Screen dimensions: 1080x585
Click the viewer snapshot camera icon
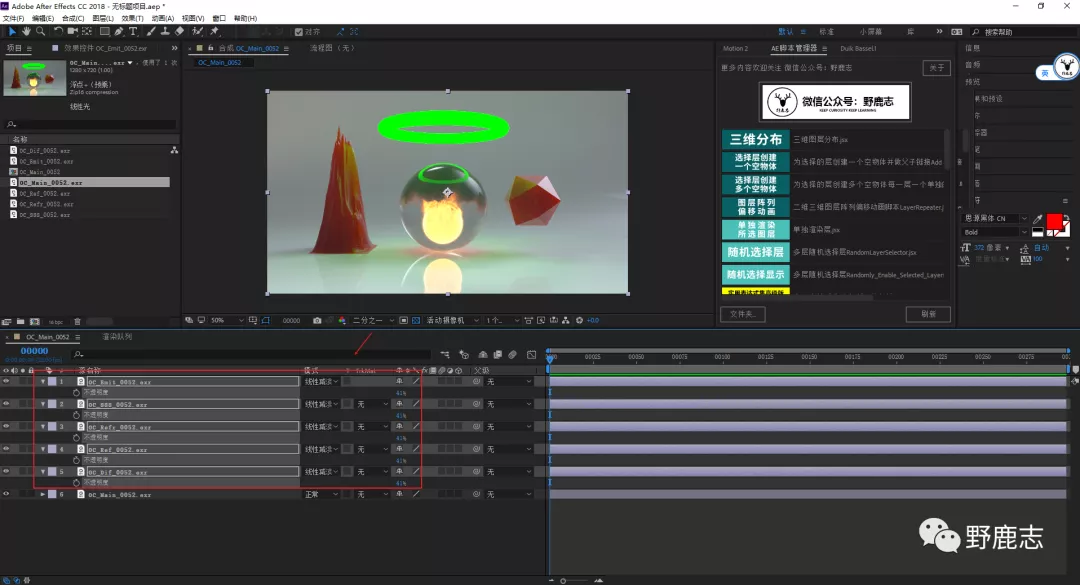[x=317, y=320]
